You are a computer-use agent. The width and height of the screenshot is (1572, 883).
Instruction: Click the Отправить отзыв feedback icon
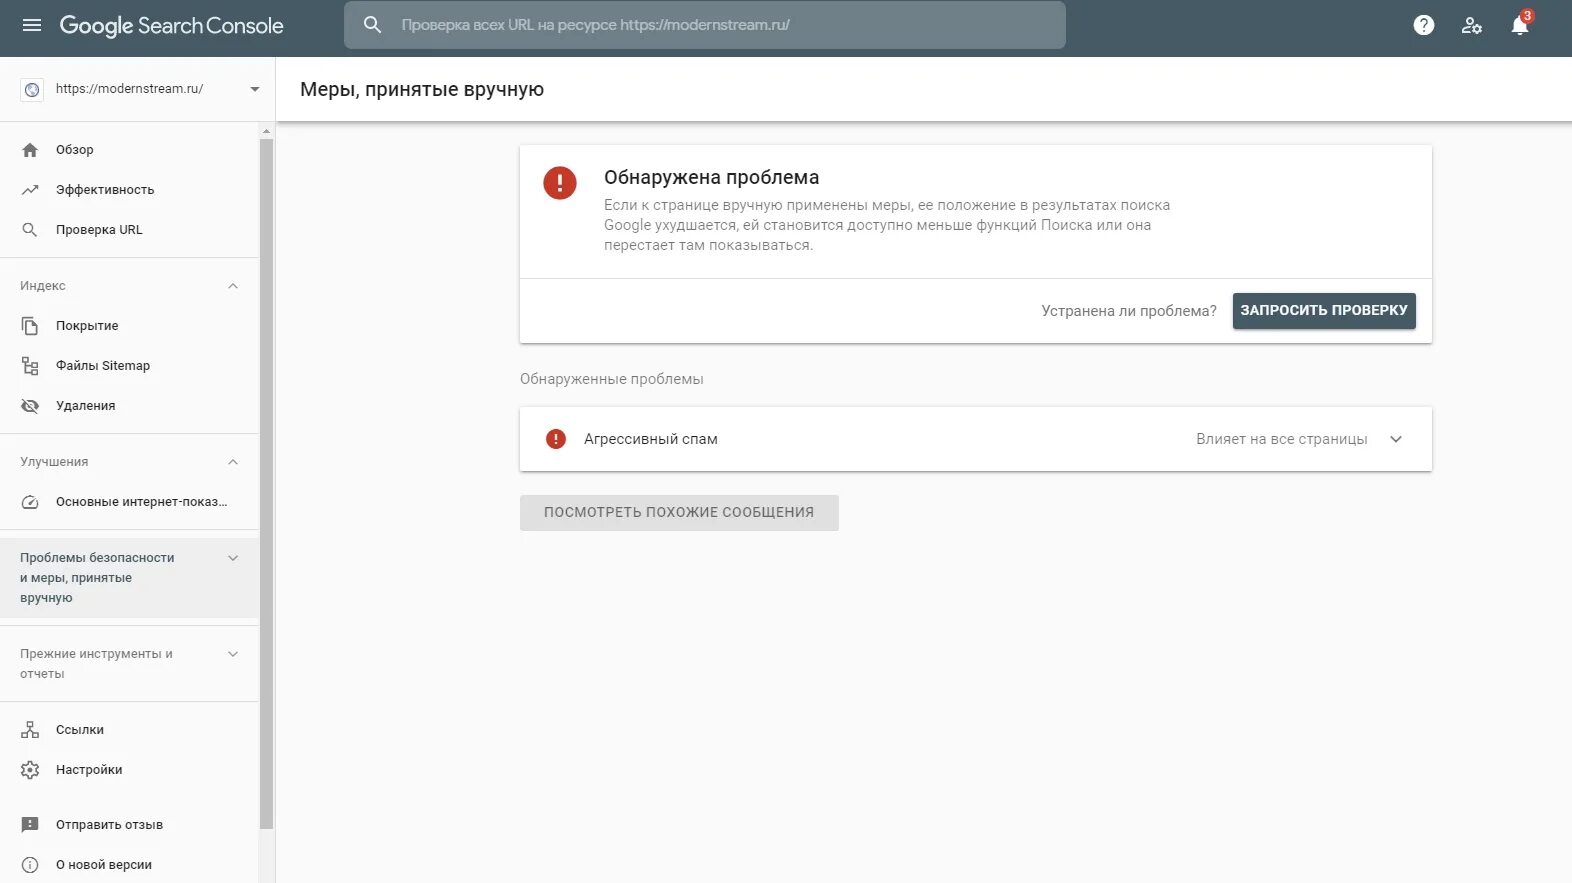[x=30, y=825]
